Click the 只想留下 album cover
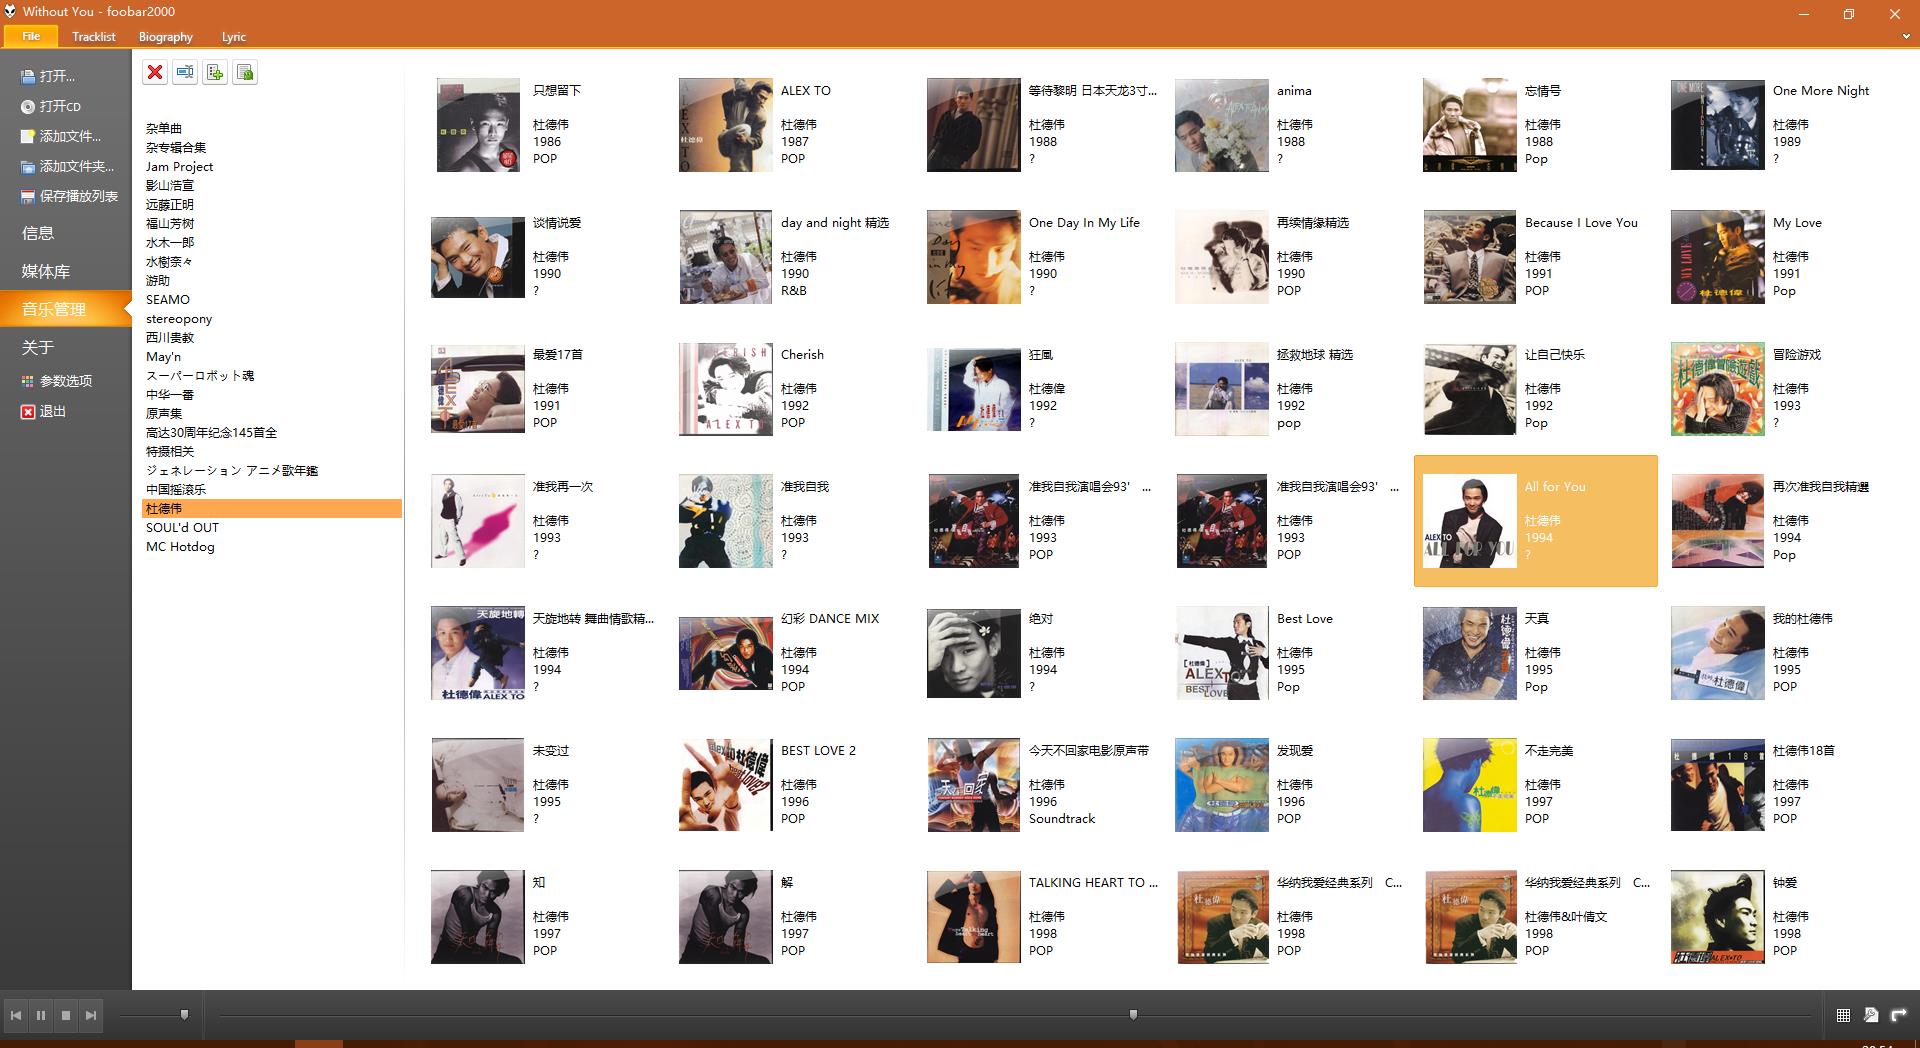Screen dimensions: 1920x1048 pyautogui.click(x=478, y=125)
